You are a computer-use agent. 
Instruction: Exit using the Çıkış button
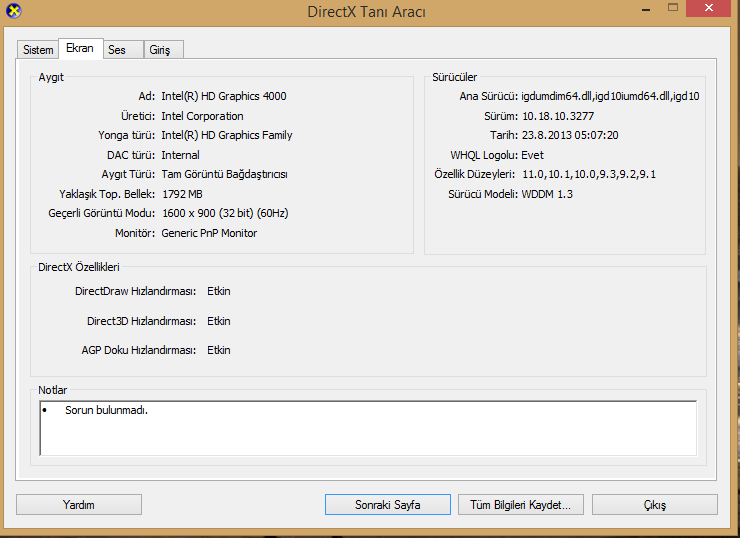(x=655, y=504)
